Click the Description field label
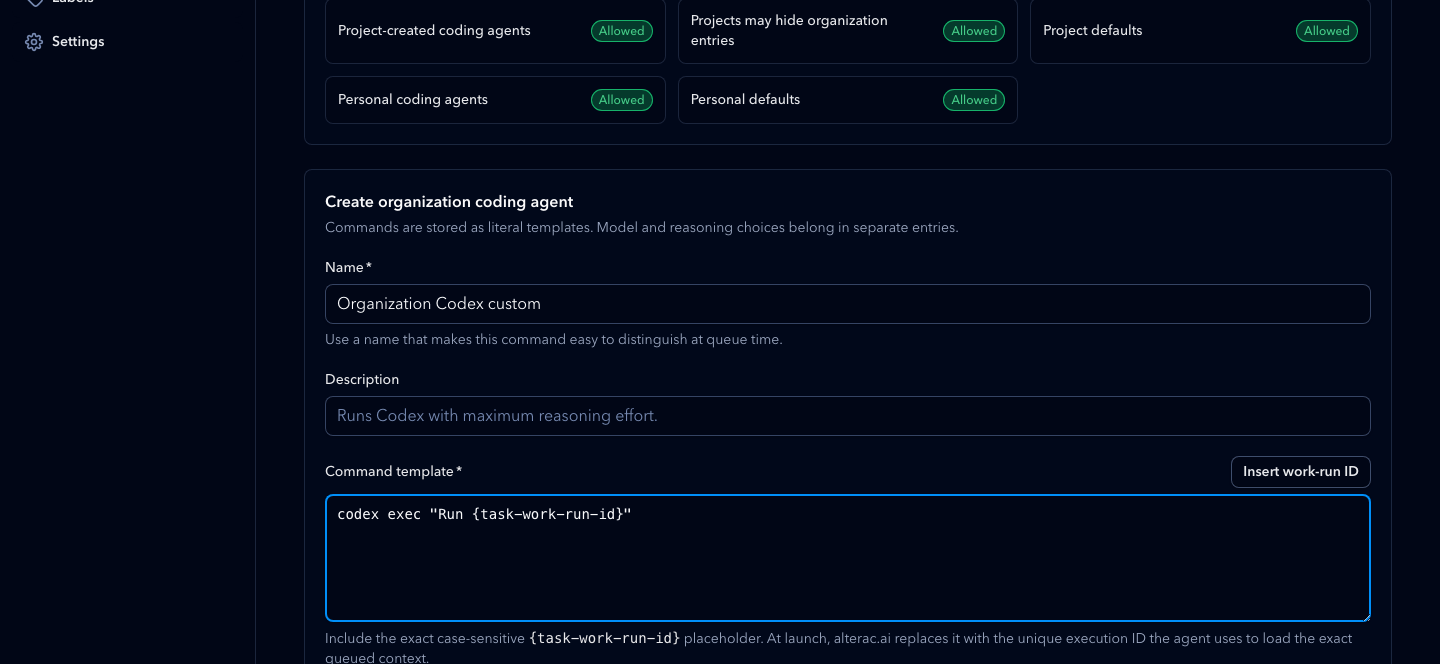Image resolution: width=1440 pixels, height=664 pixels. [x=362, y=379]
